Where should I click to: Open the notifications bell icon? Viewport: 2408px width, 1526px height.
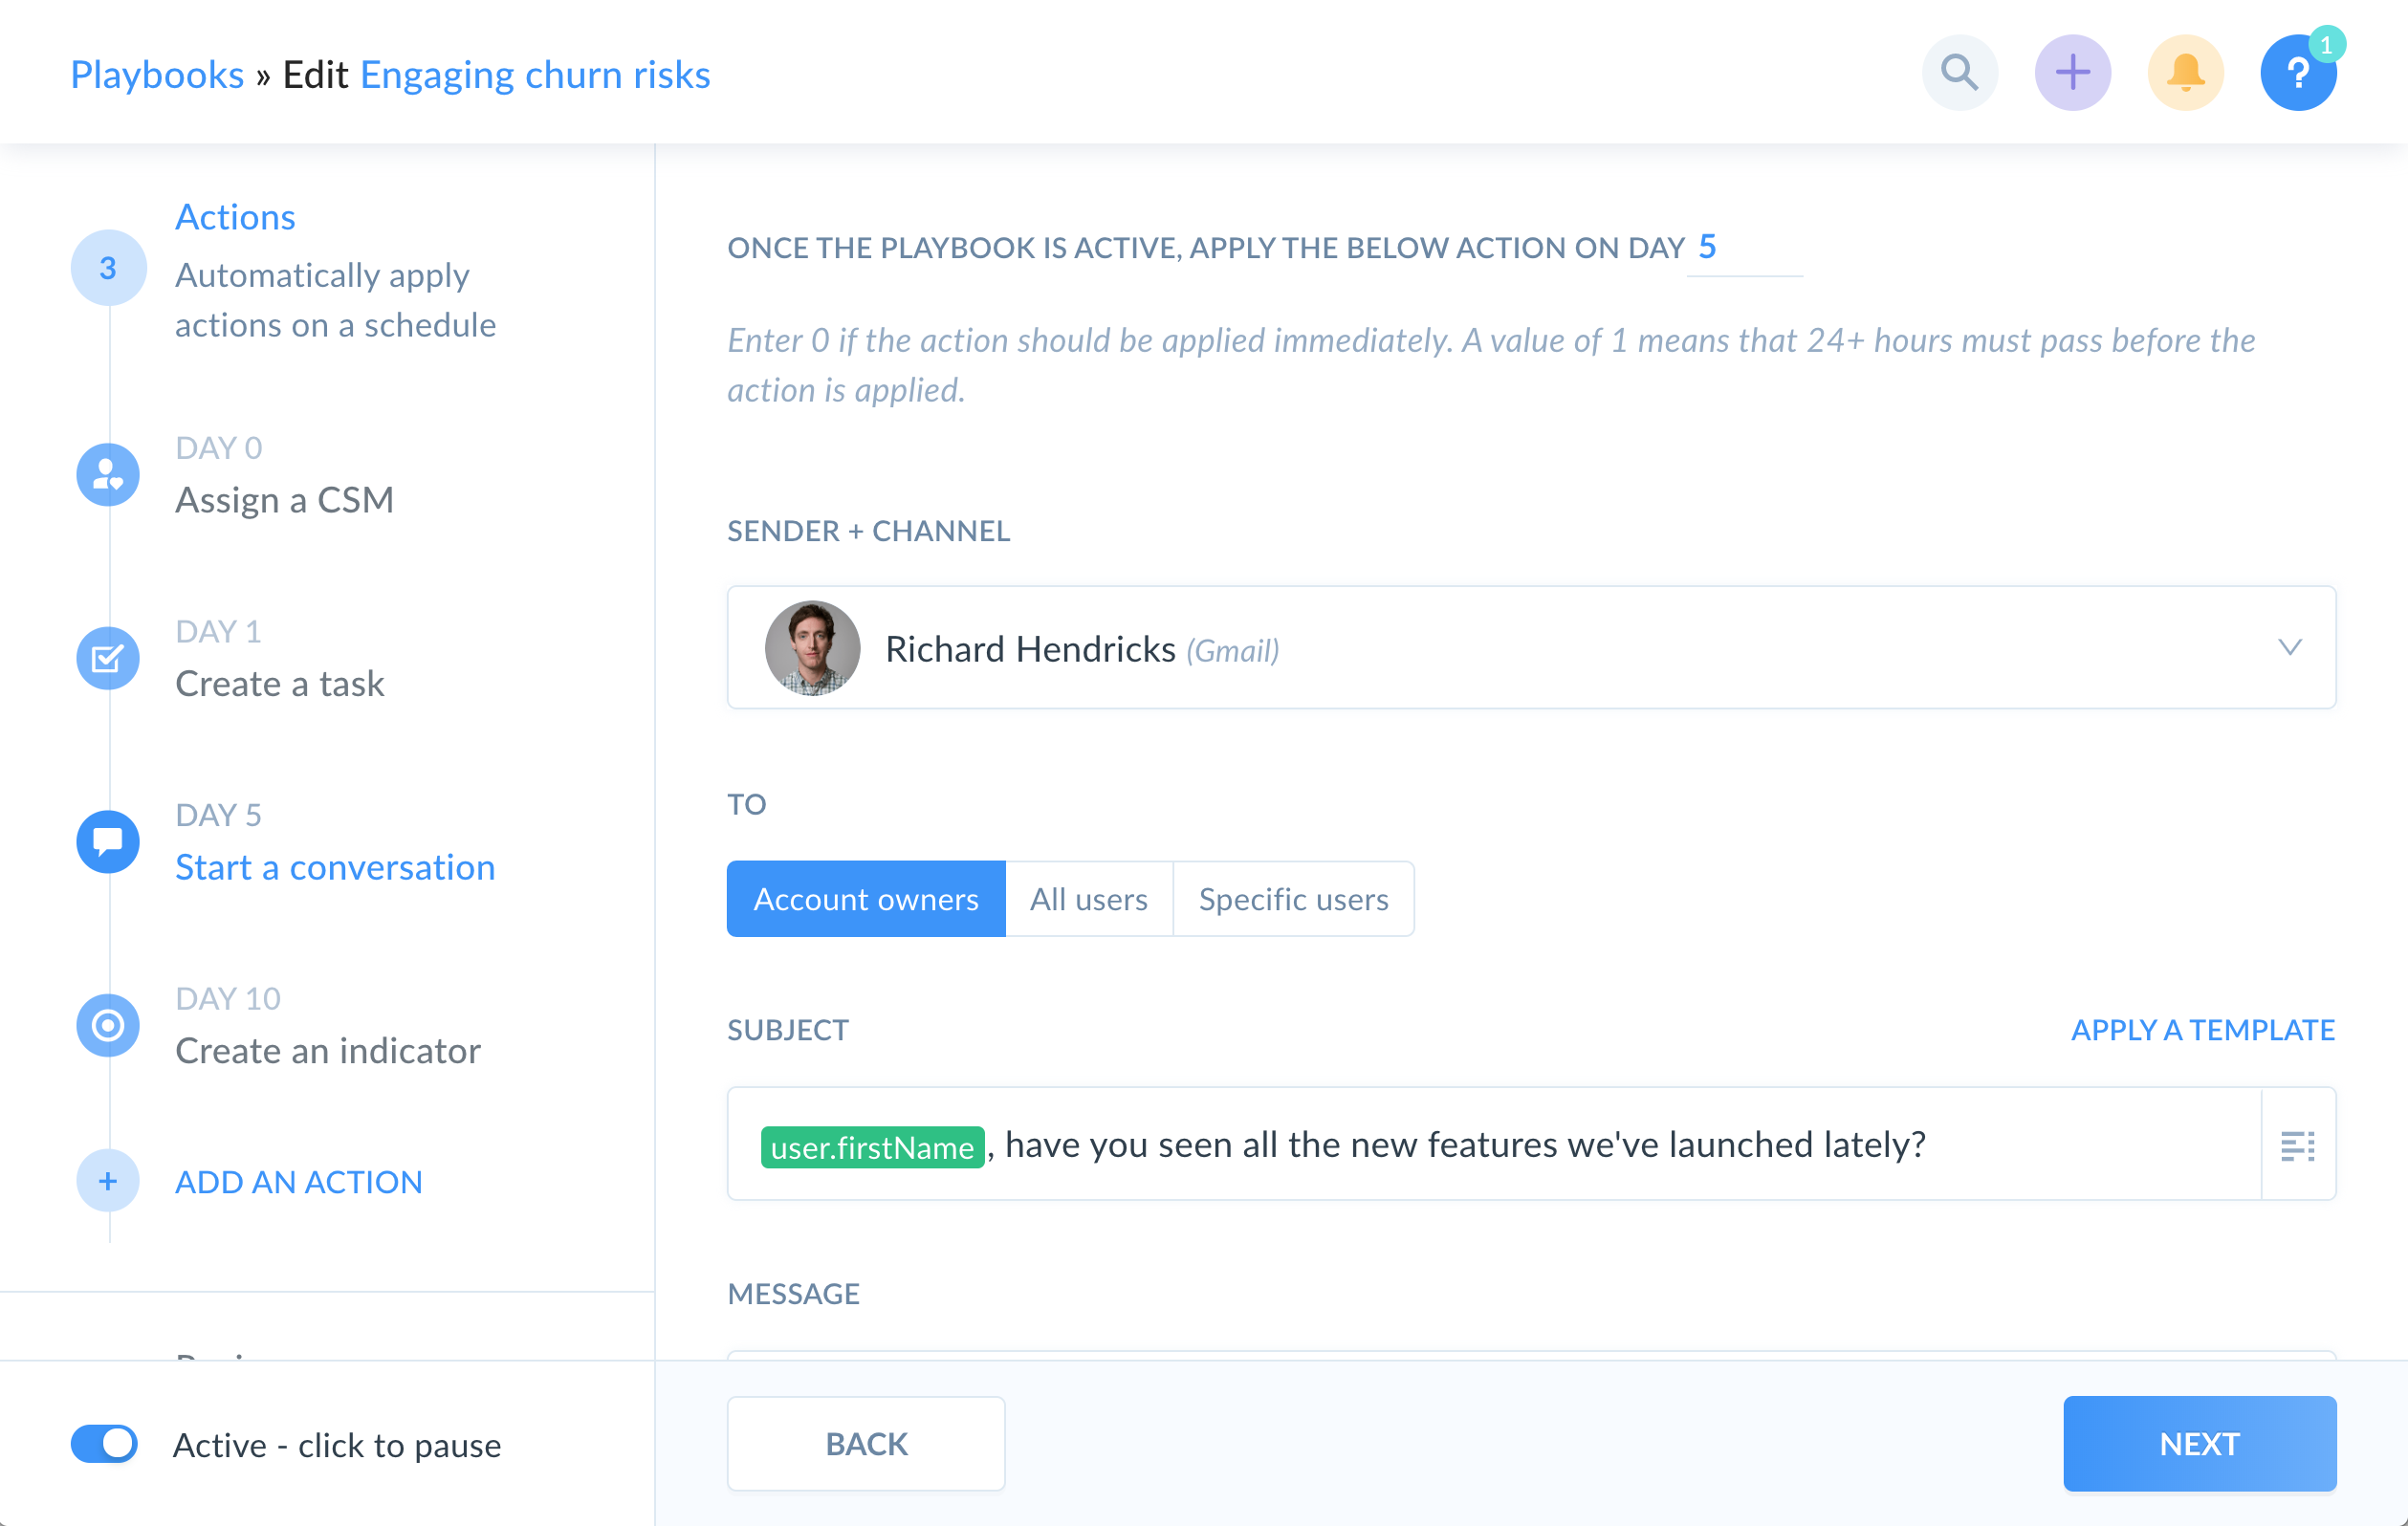(2185, 73)
